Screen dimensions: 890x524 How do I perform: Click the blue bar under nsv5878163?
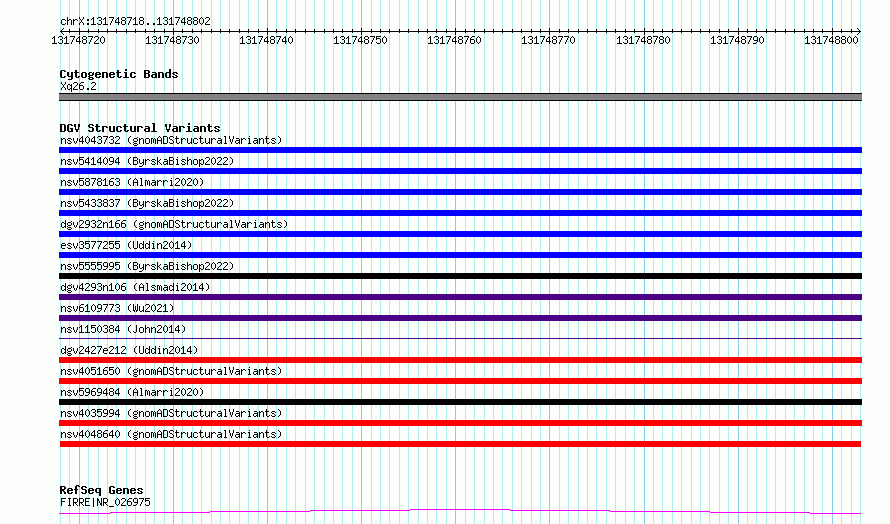[460, 192]
